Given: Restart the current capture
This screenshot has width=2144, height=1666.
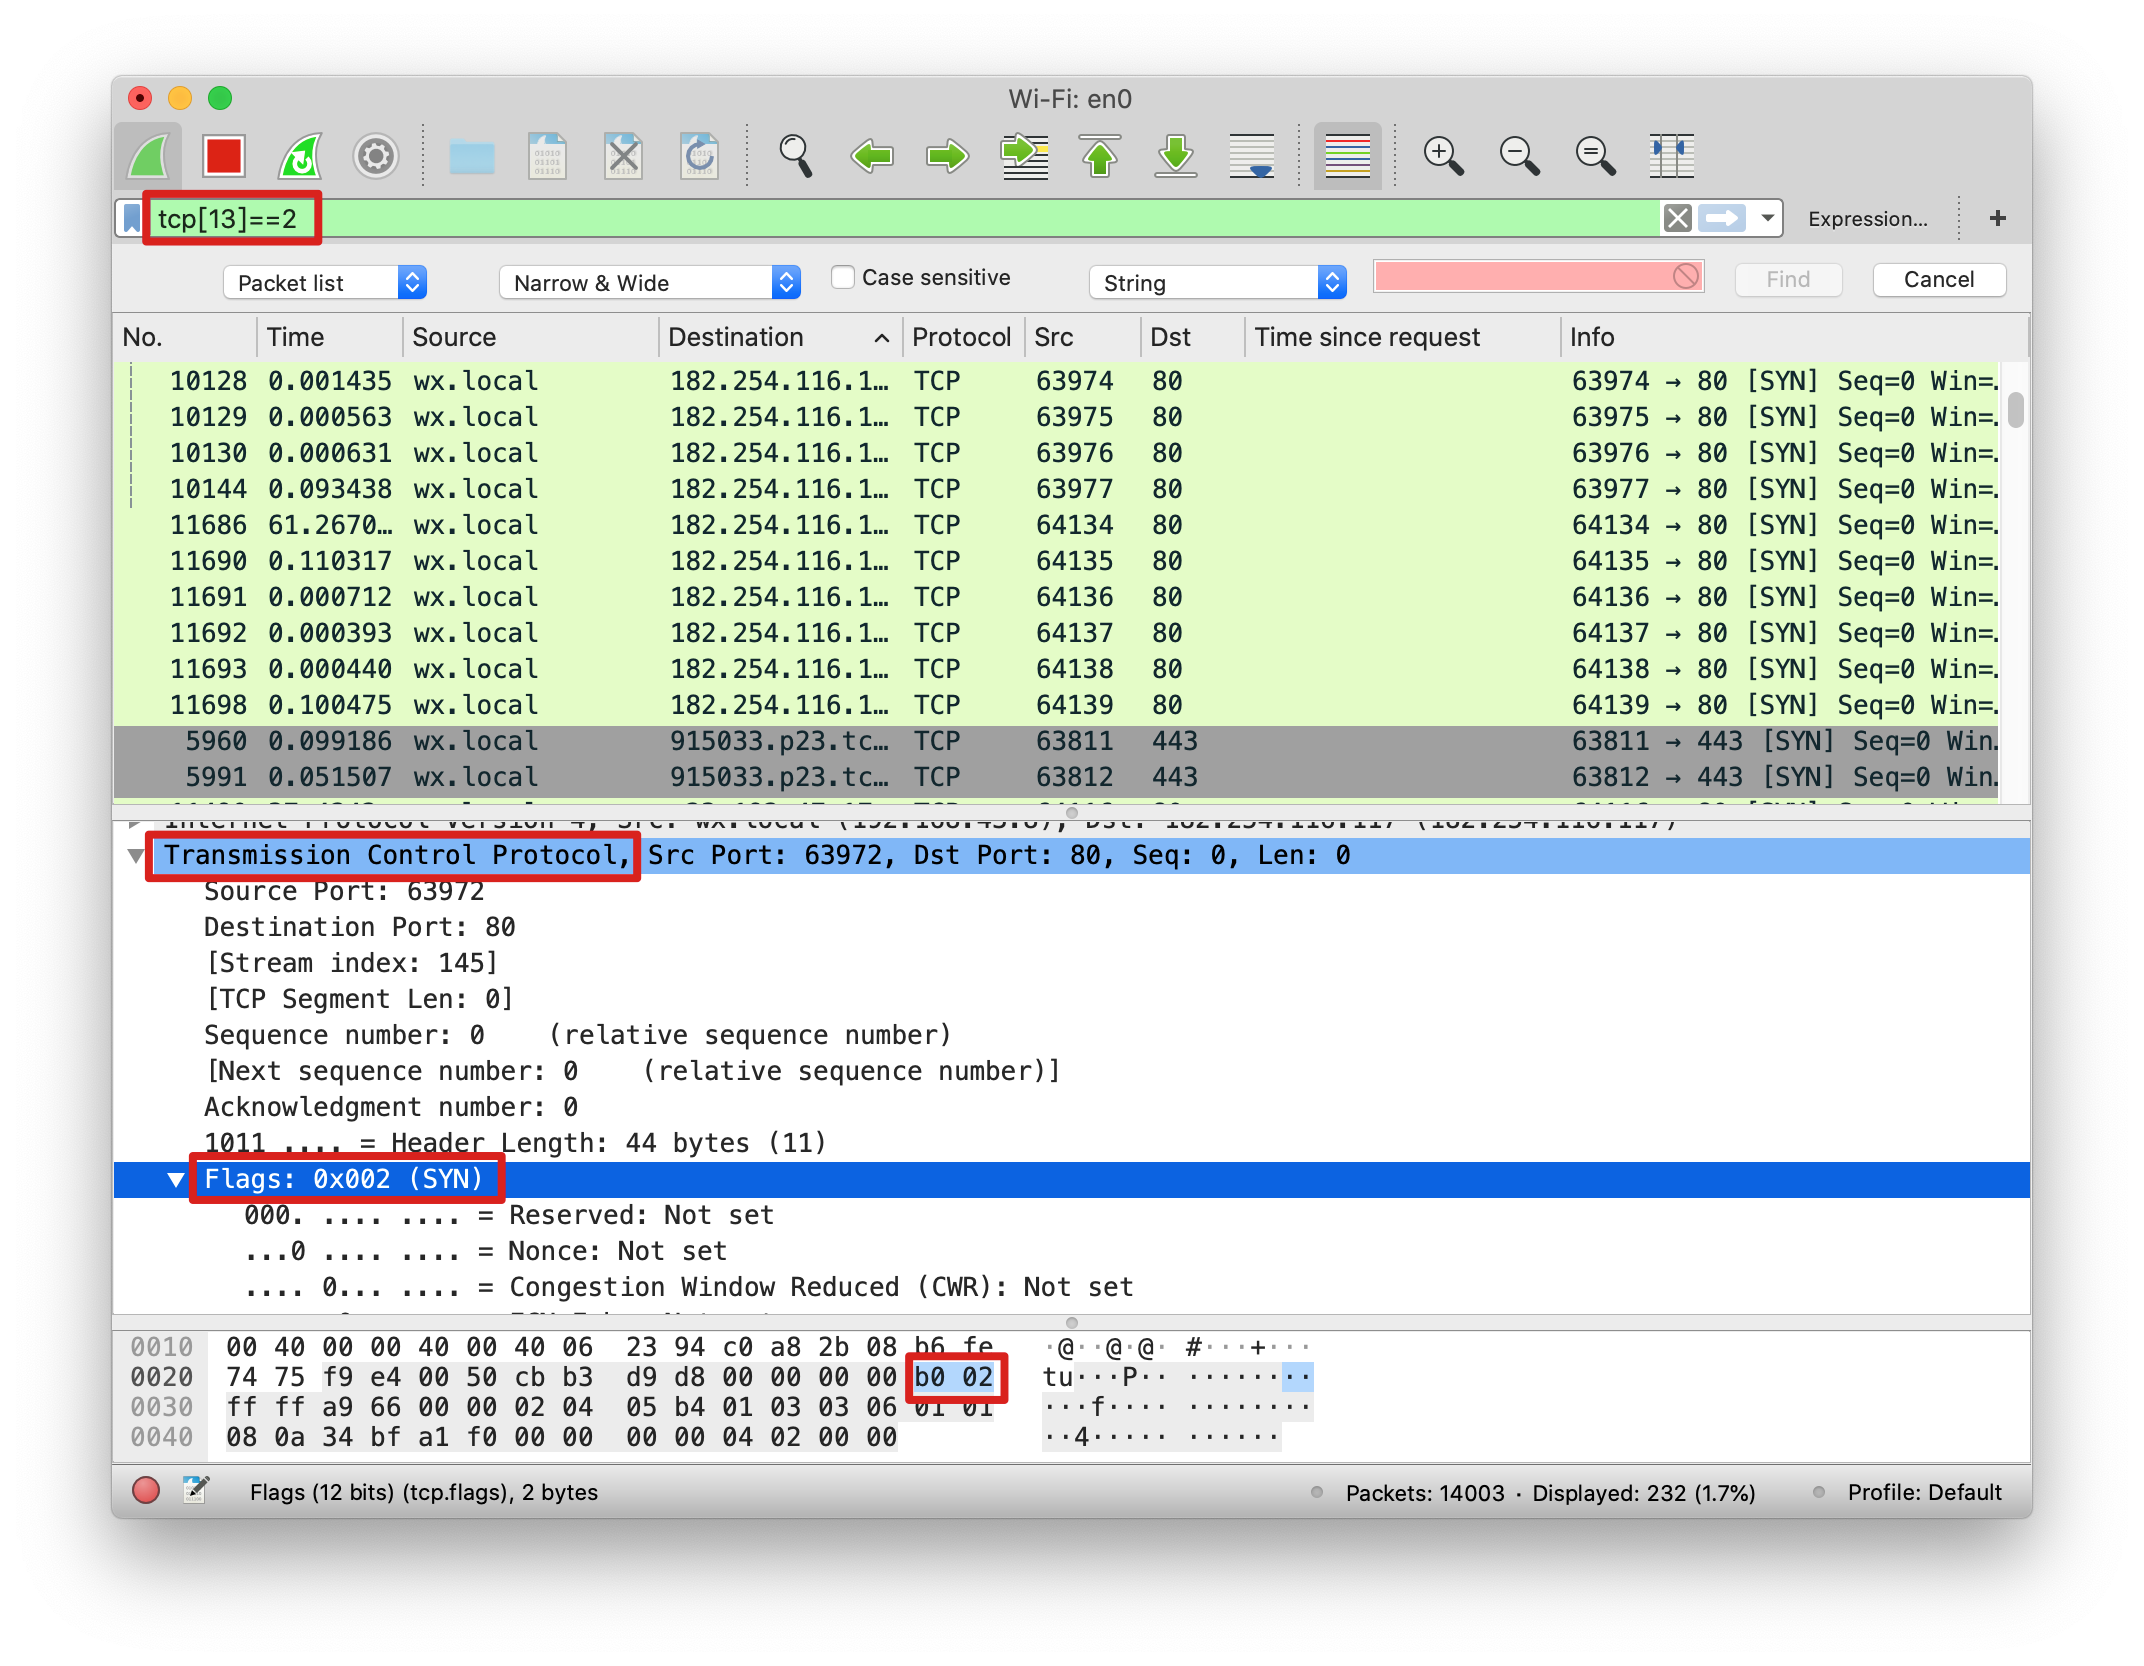Looking at the screenshot, I should 300,156.
